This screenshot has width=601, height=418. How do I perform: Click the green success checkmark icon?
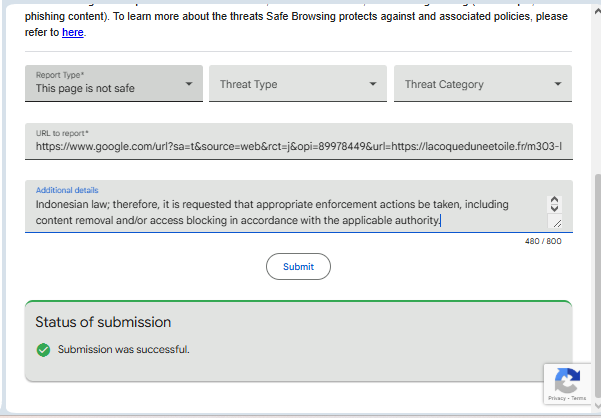(43, 349)
